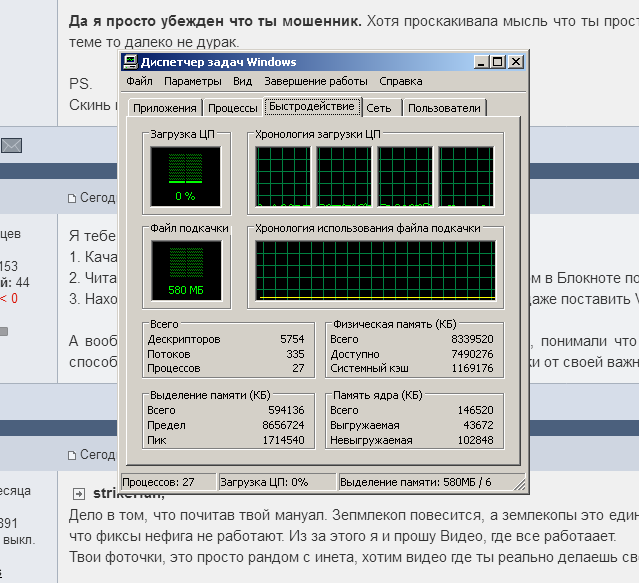Click the Дескрипторов value 5754

point(292,339)
